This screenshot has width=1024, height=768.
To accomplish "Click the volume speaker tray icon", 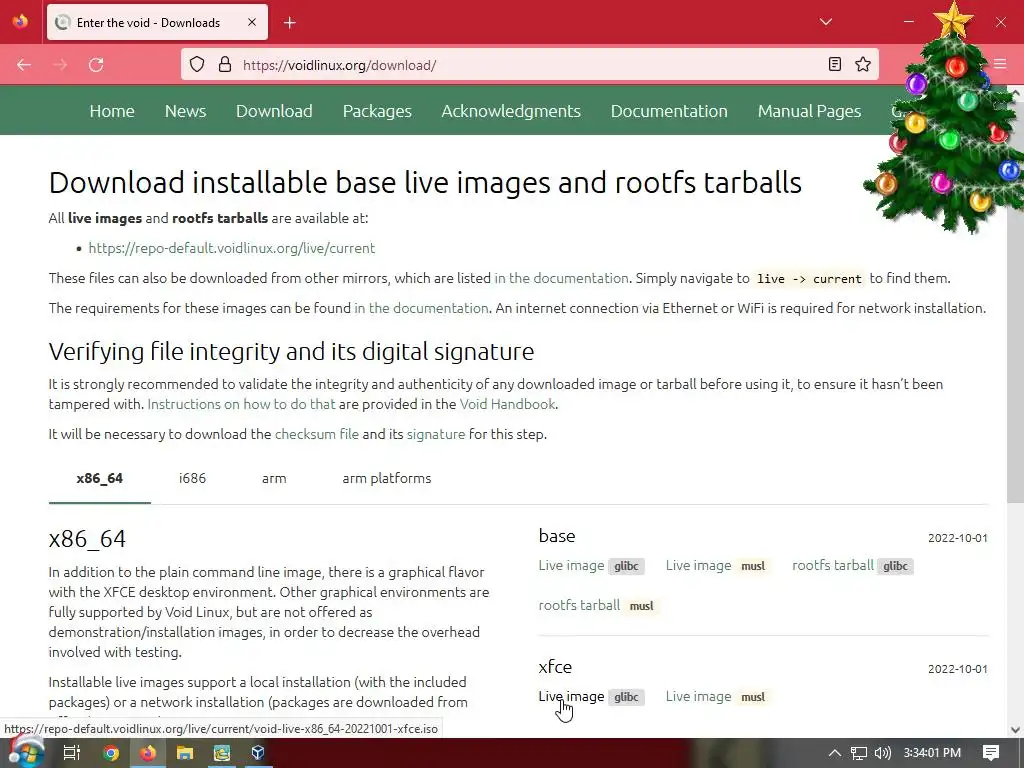I will [882, 753].
